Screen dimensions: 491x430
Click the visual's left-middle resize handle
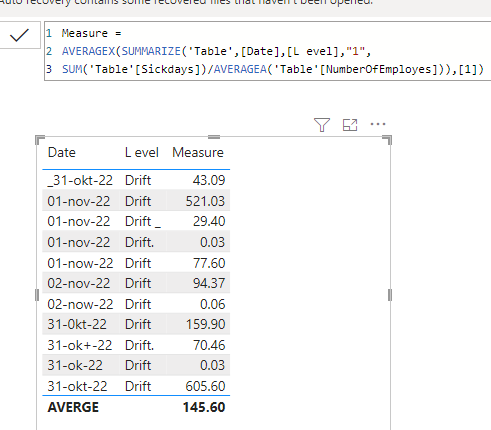click(x=37, y=295)
